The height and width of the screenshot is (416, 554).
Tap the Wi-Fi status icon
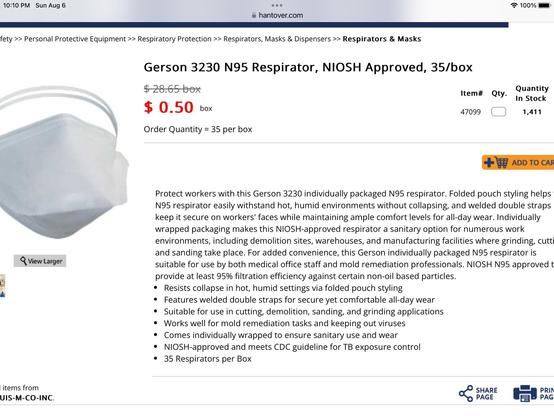[514, 5]
